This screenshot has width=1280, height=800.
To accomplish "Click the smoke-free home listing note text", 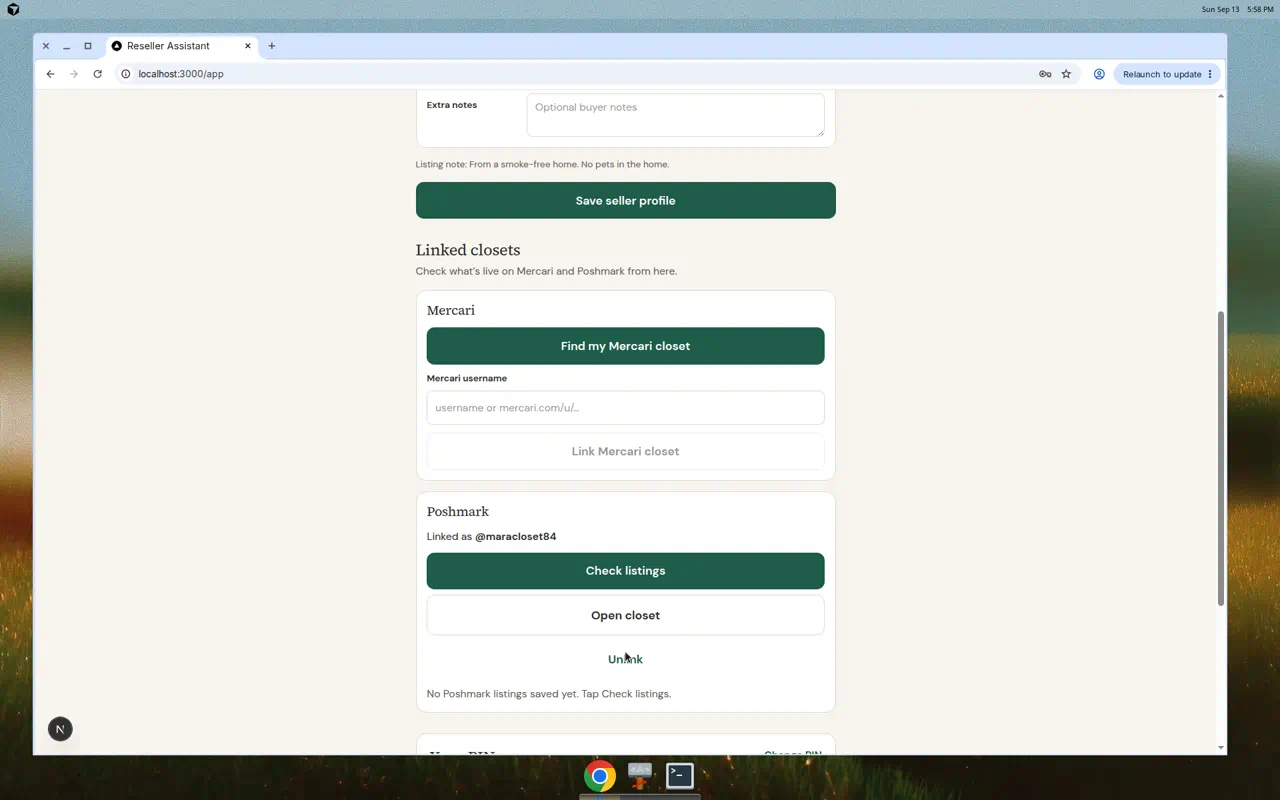I will 543,164.
